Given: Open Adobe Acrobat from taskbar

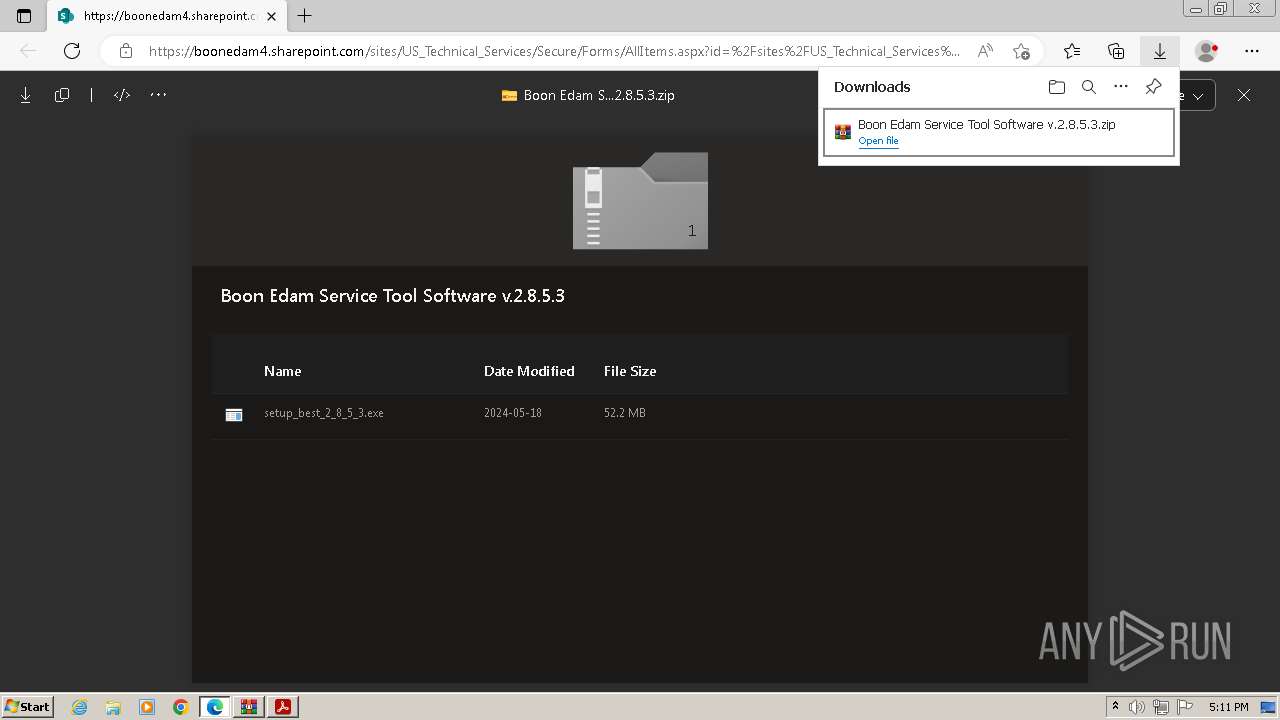Looking at the screenshot, I should (283, 707).
